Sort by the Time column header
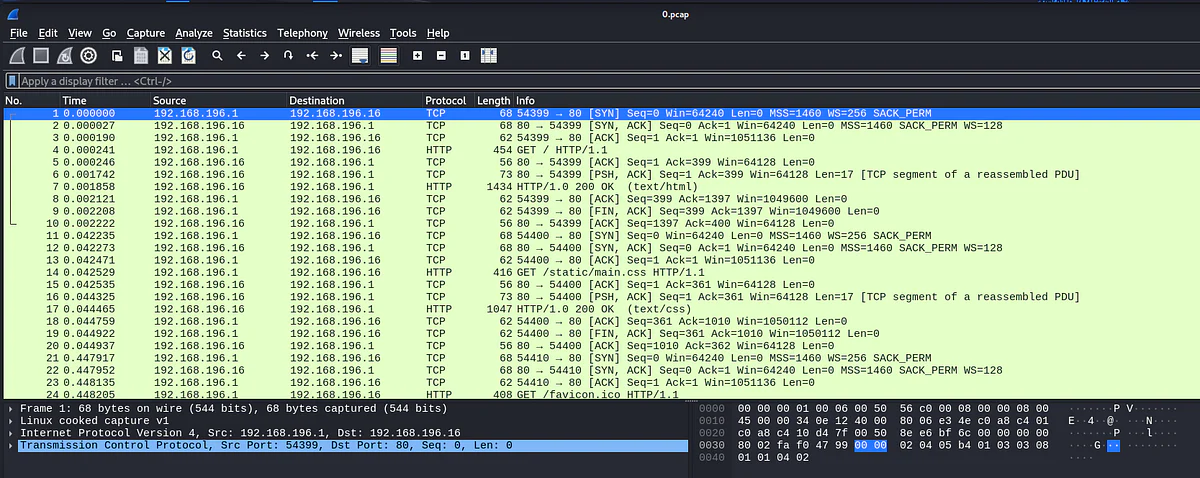Viewport: 1200px width, 478px height. 104,101
